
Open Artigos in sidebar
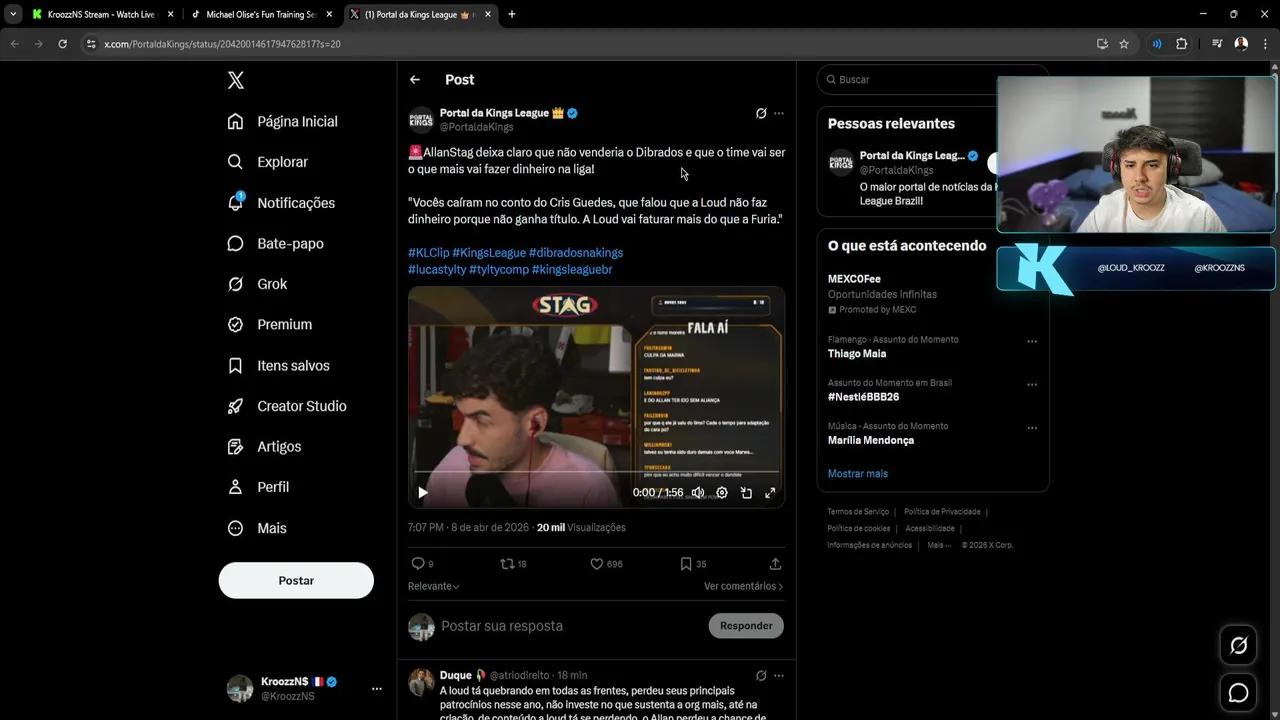point(264,446)
